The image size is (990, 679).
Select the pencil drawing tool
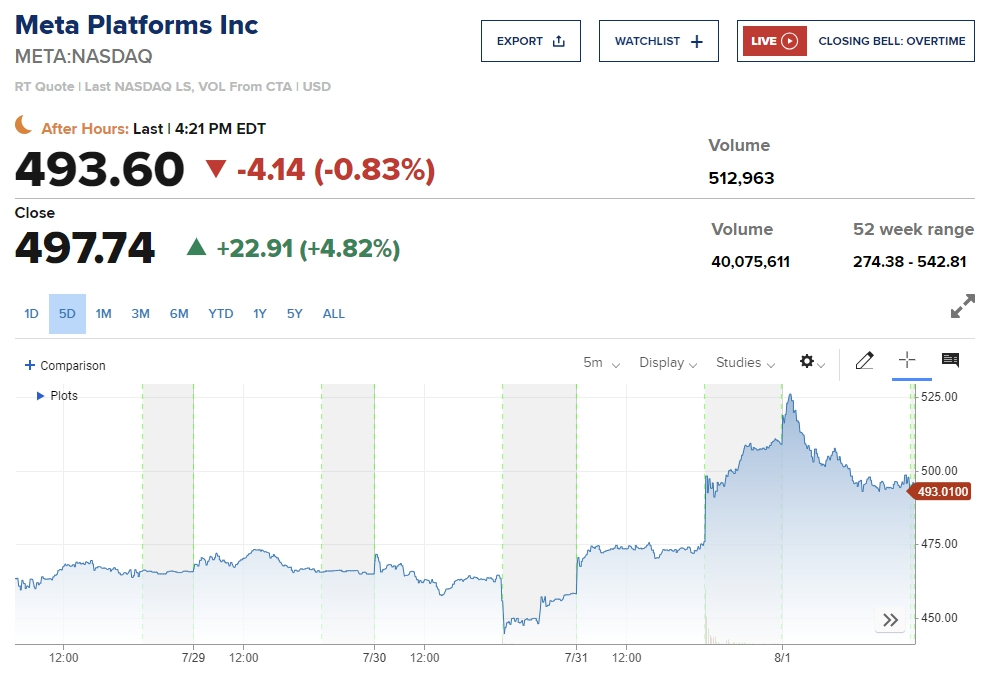click(x=865, y=361)
